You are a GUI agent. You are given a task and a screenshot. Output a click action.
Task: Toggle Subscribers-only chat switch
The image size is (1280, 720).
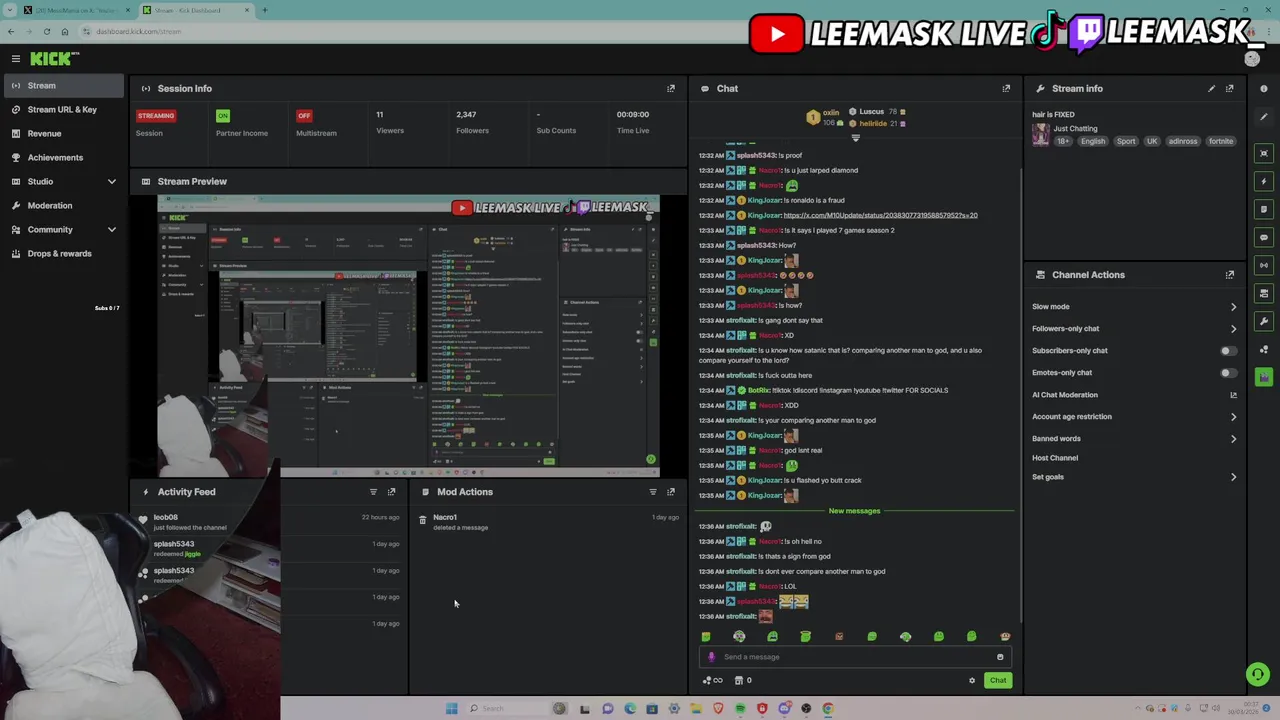[1227, 351]
